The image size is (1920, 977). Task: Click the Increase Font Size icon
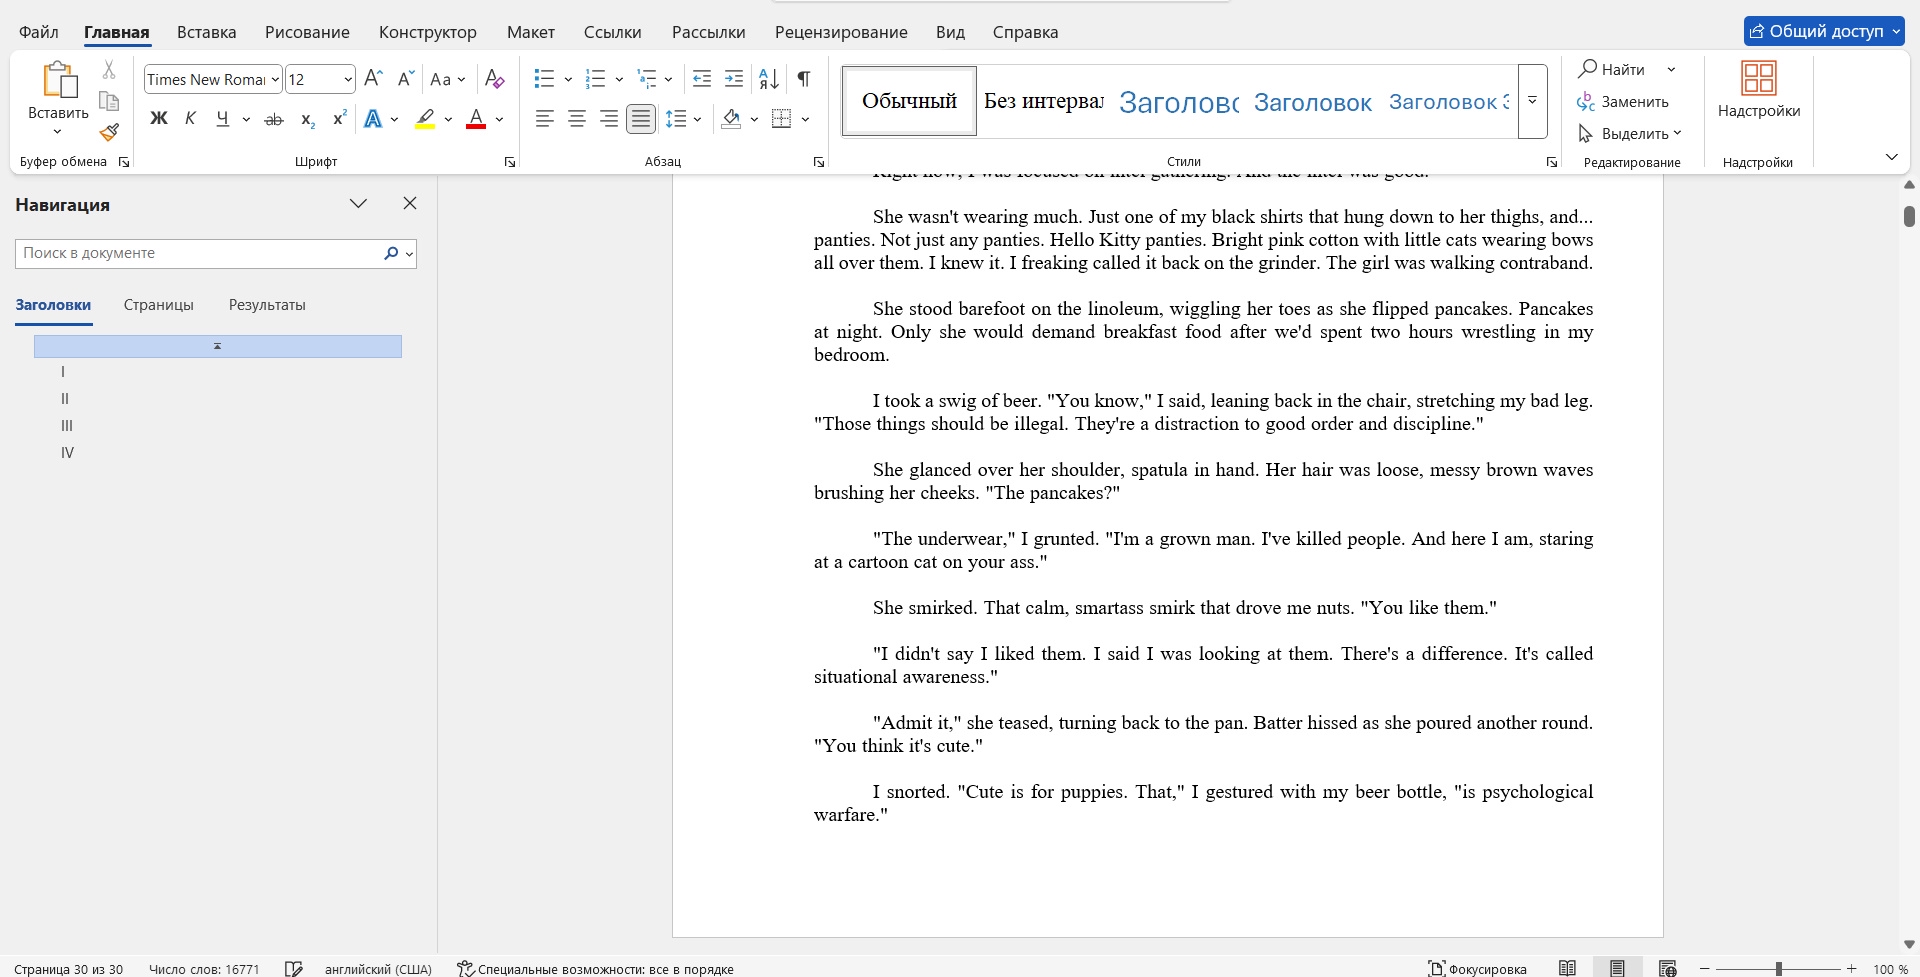coord(373,79)
